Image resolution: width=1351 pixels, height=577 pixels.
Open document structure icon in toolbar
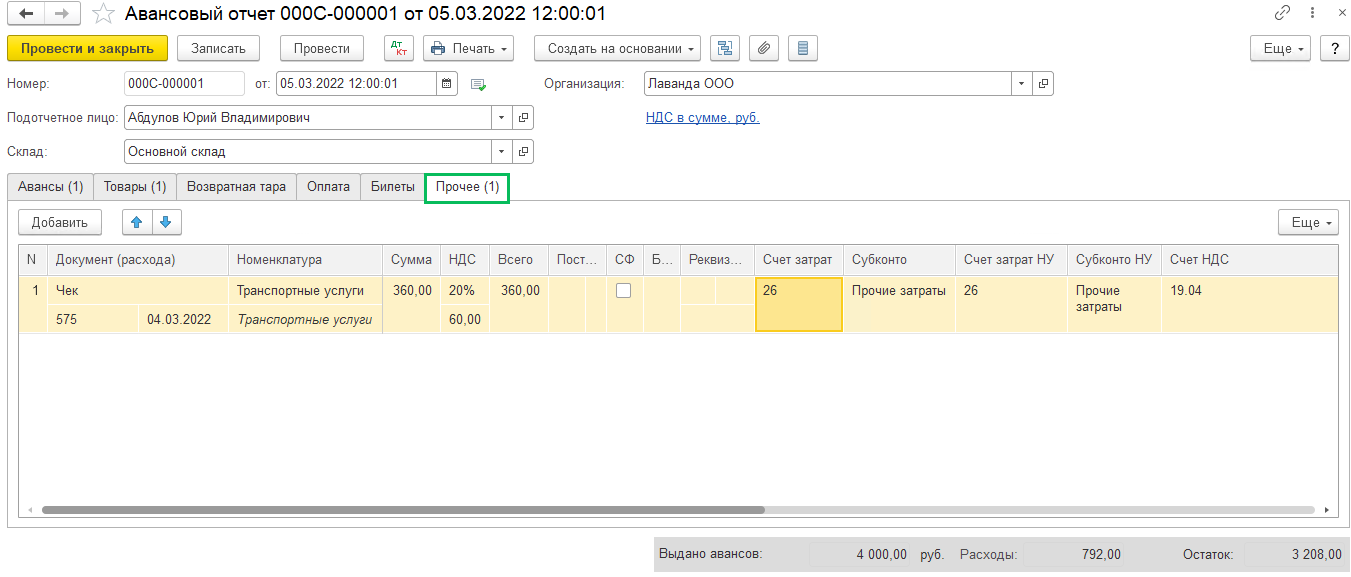(x=725, y=48)
